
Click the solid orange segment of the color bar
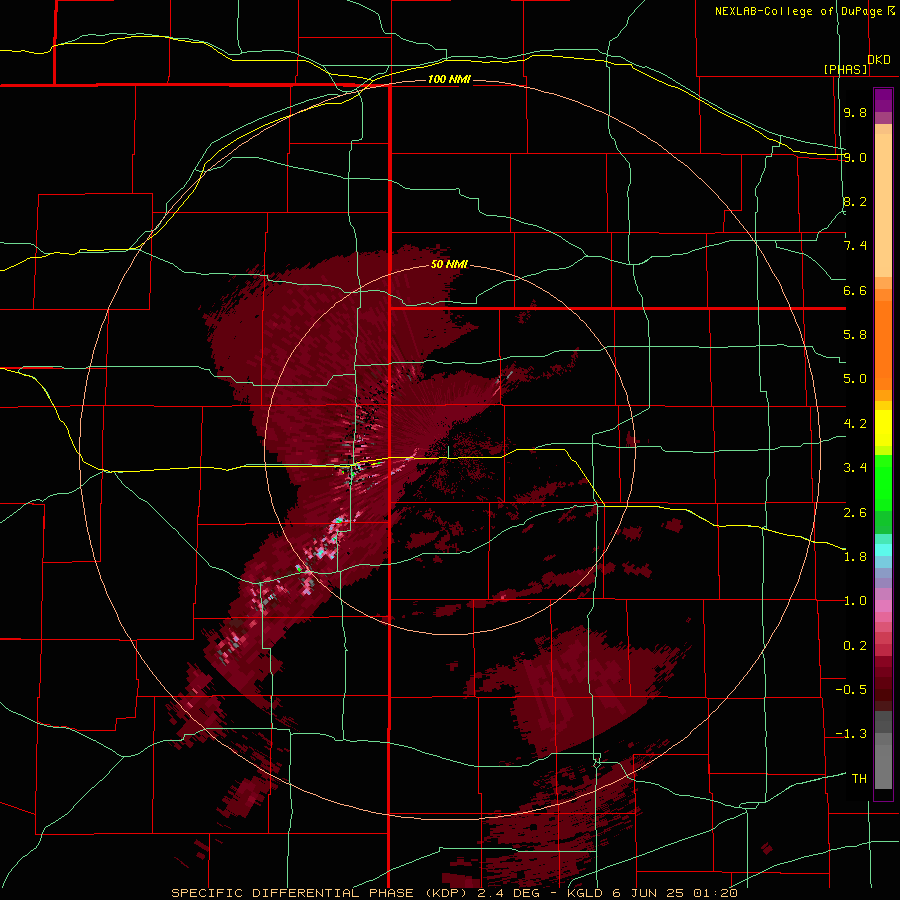883,346
